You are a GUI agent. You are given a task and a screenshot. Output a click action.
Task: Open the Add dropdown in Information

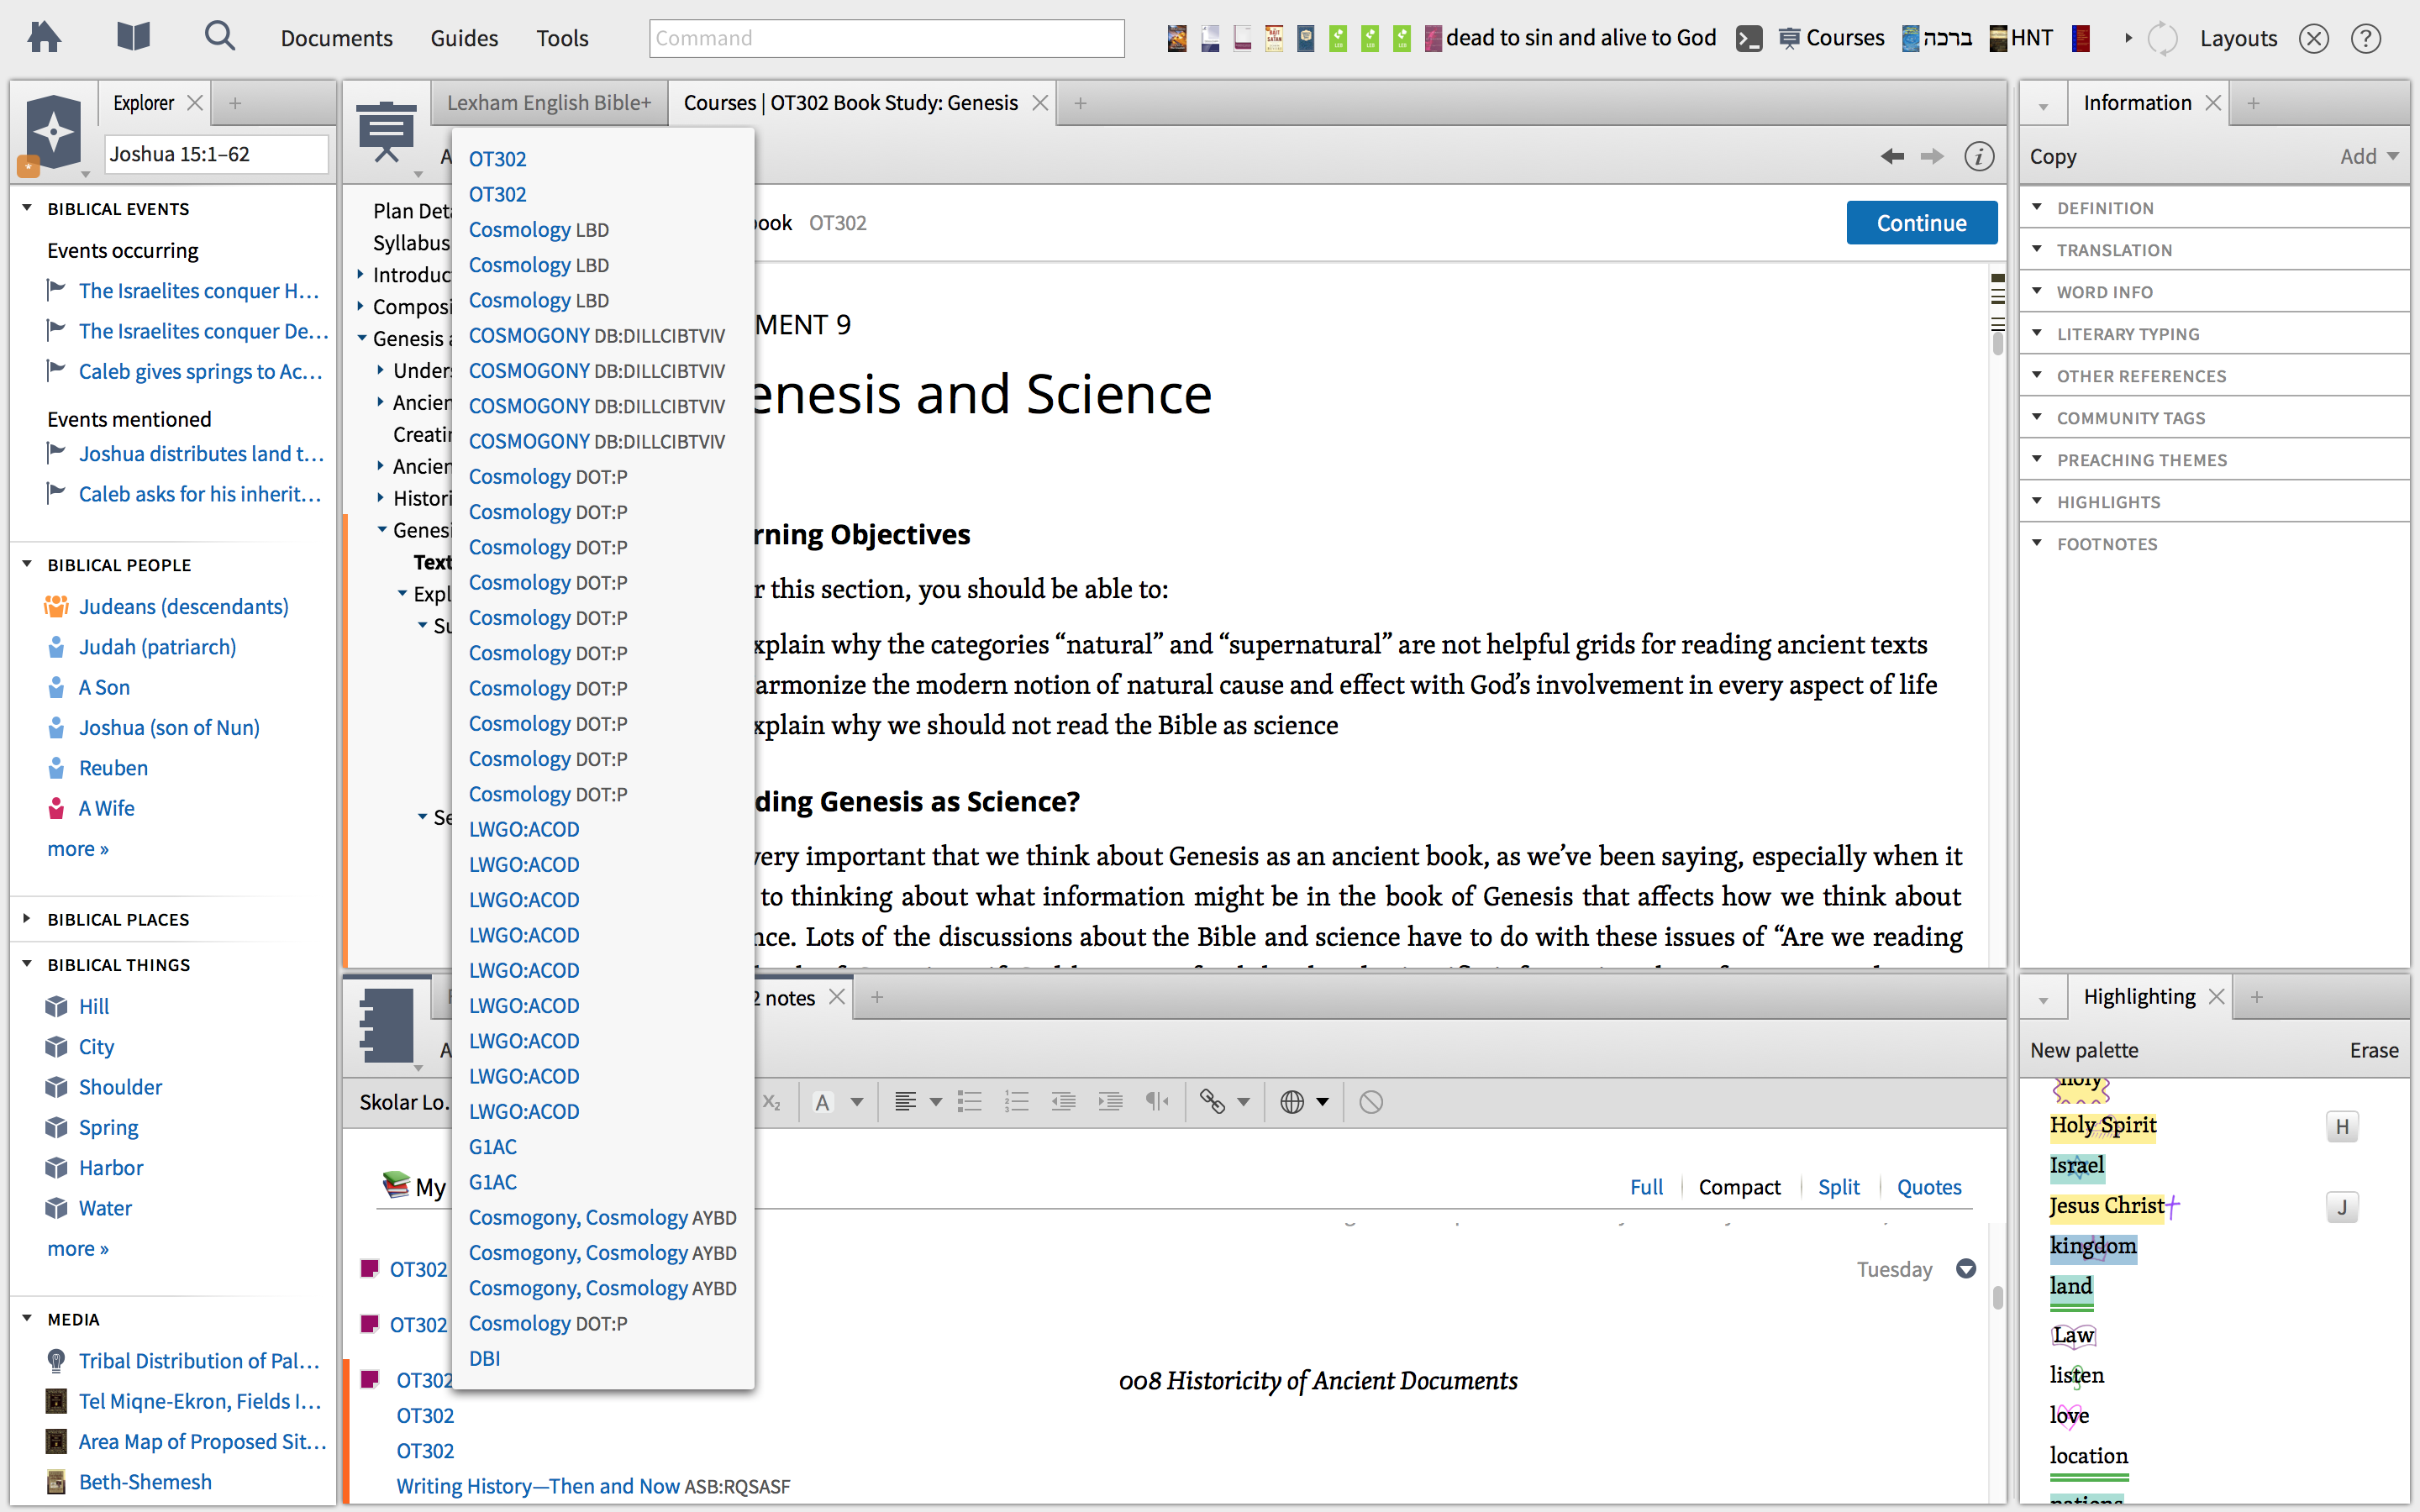2368,156
